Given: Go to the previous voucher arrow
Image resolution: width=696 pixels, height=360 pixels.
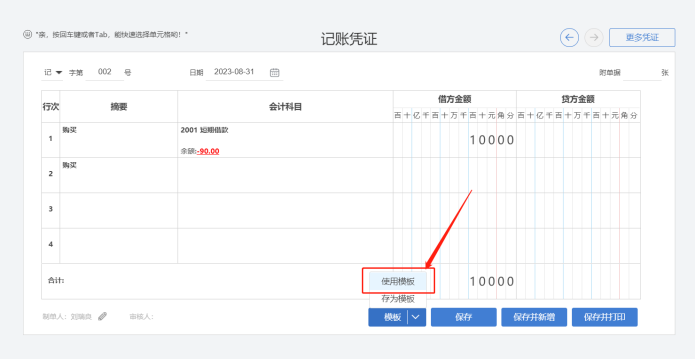Looking at the screenshot, I should tap(569, 38).
